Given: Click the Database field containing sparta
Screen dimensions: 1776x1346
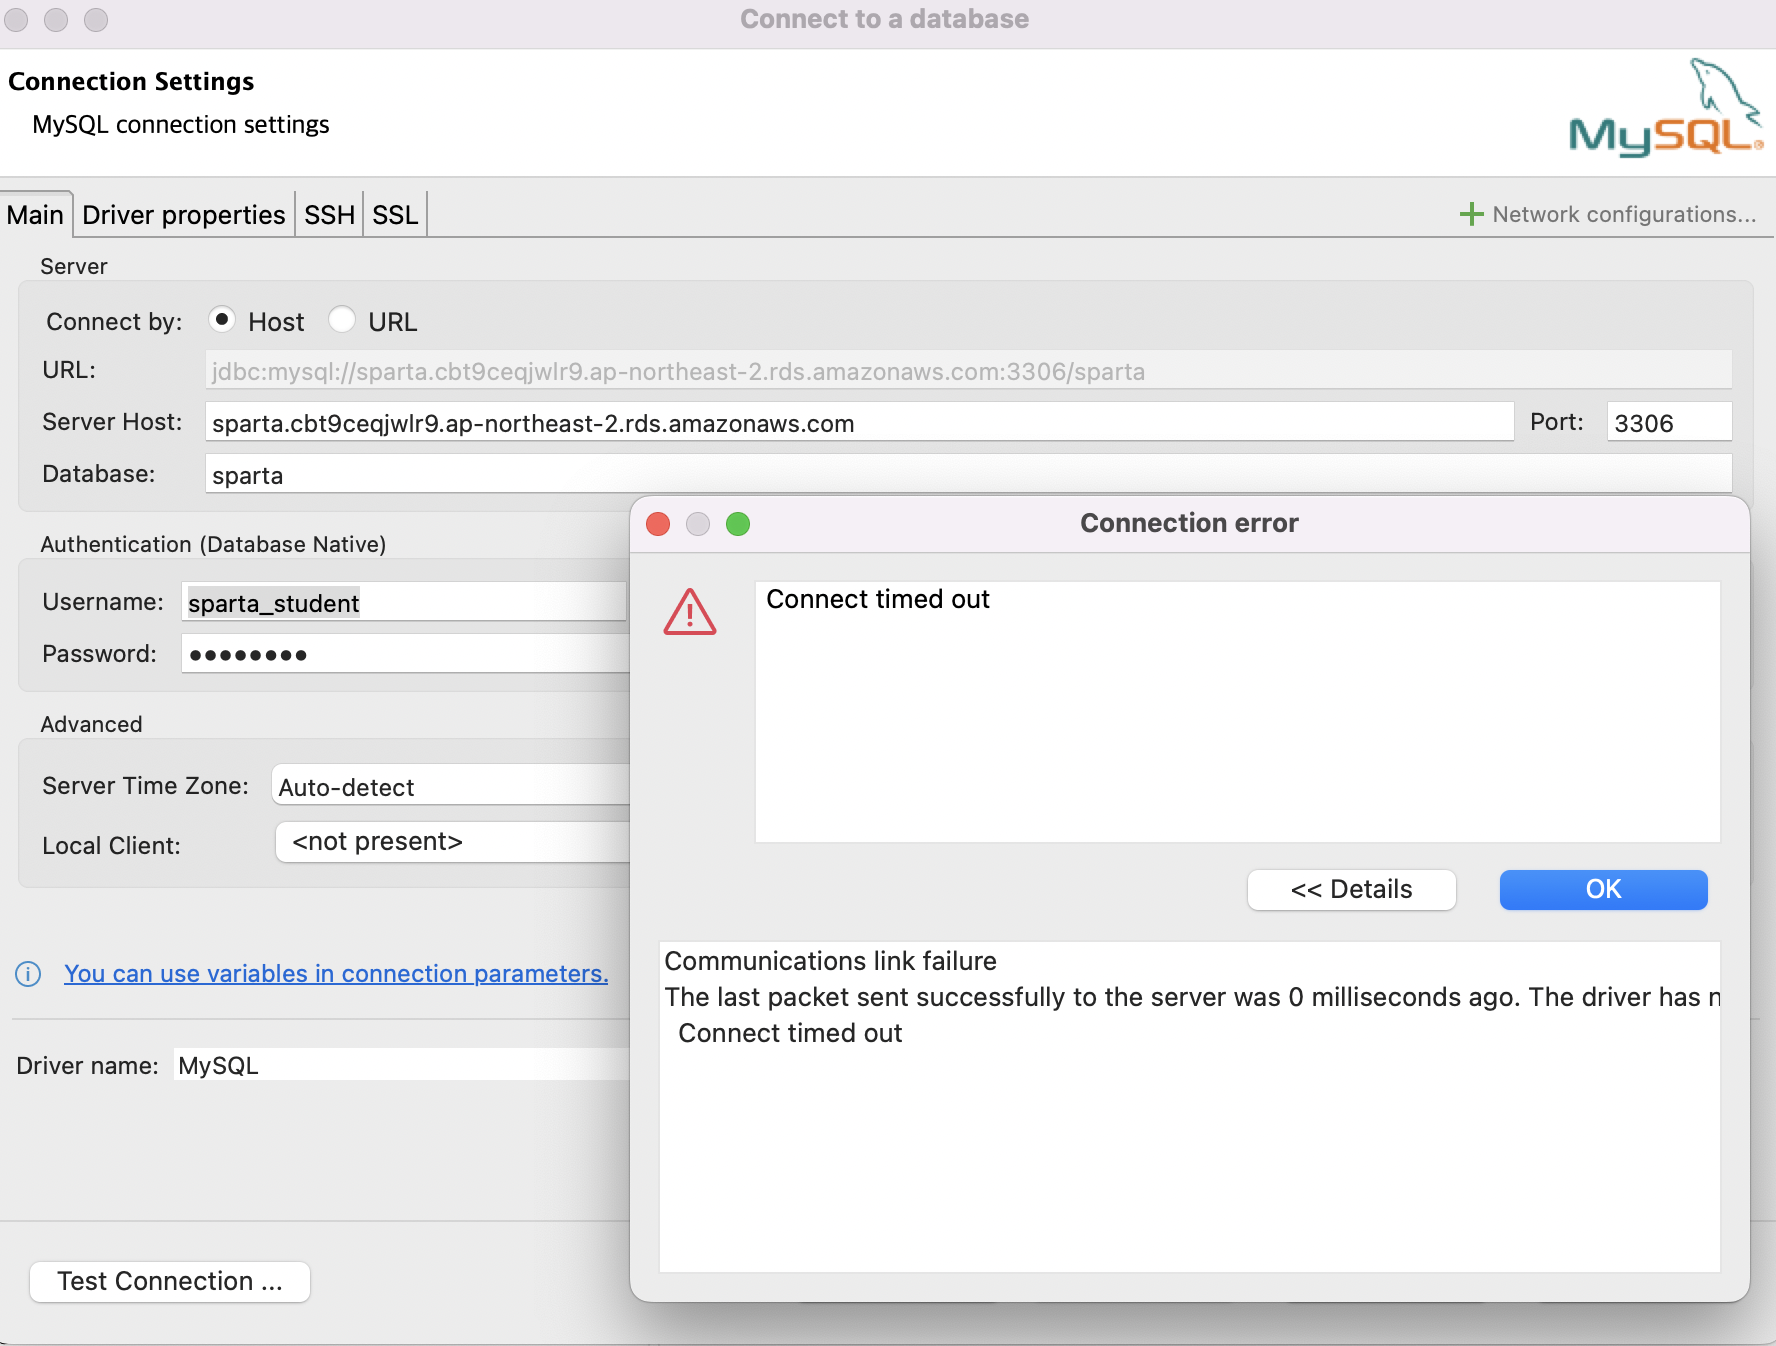Looking at the screenshot, I should click(968, 474).
